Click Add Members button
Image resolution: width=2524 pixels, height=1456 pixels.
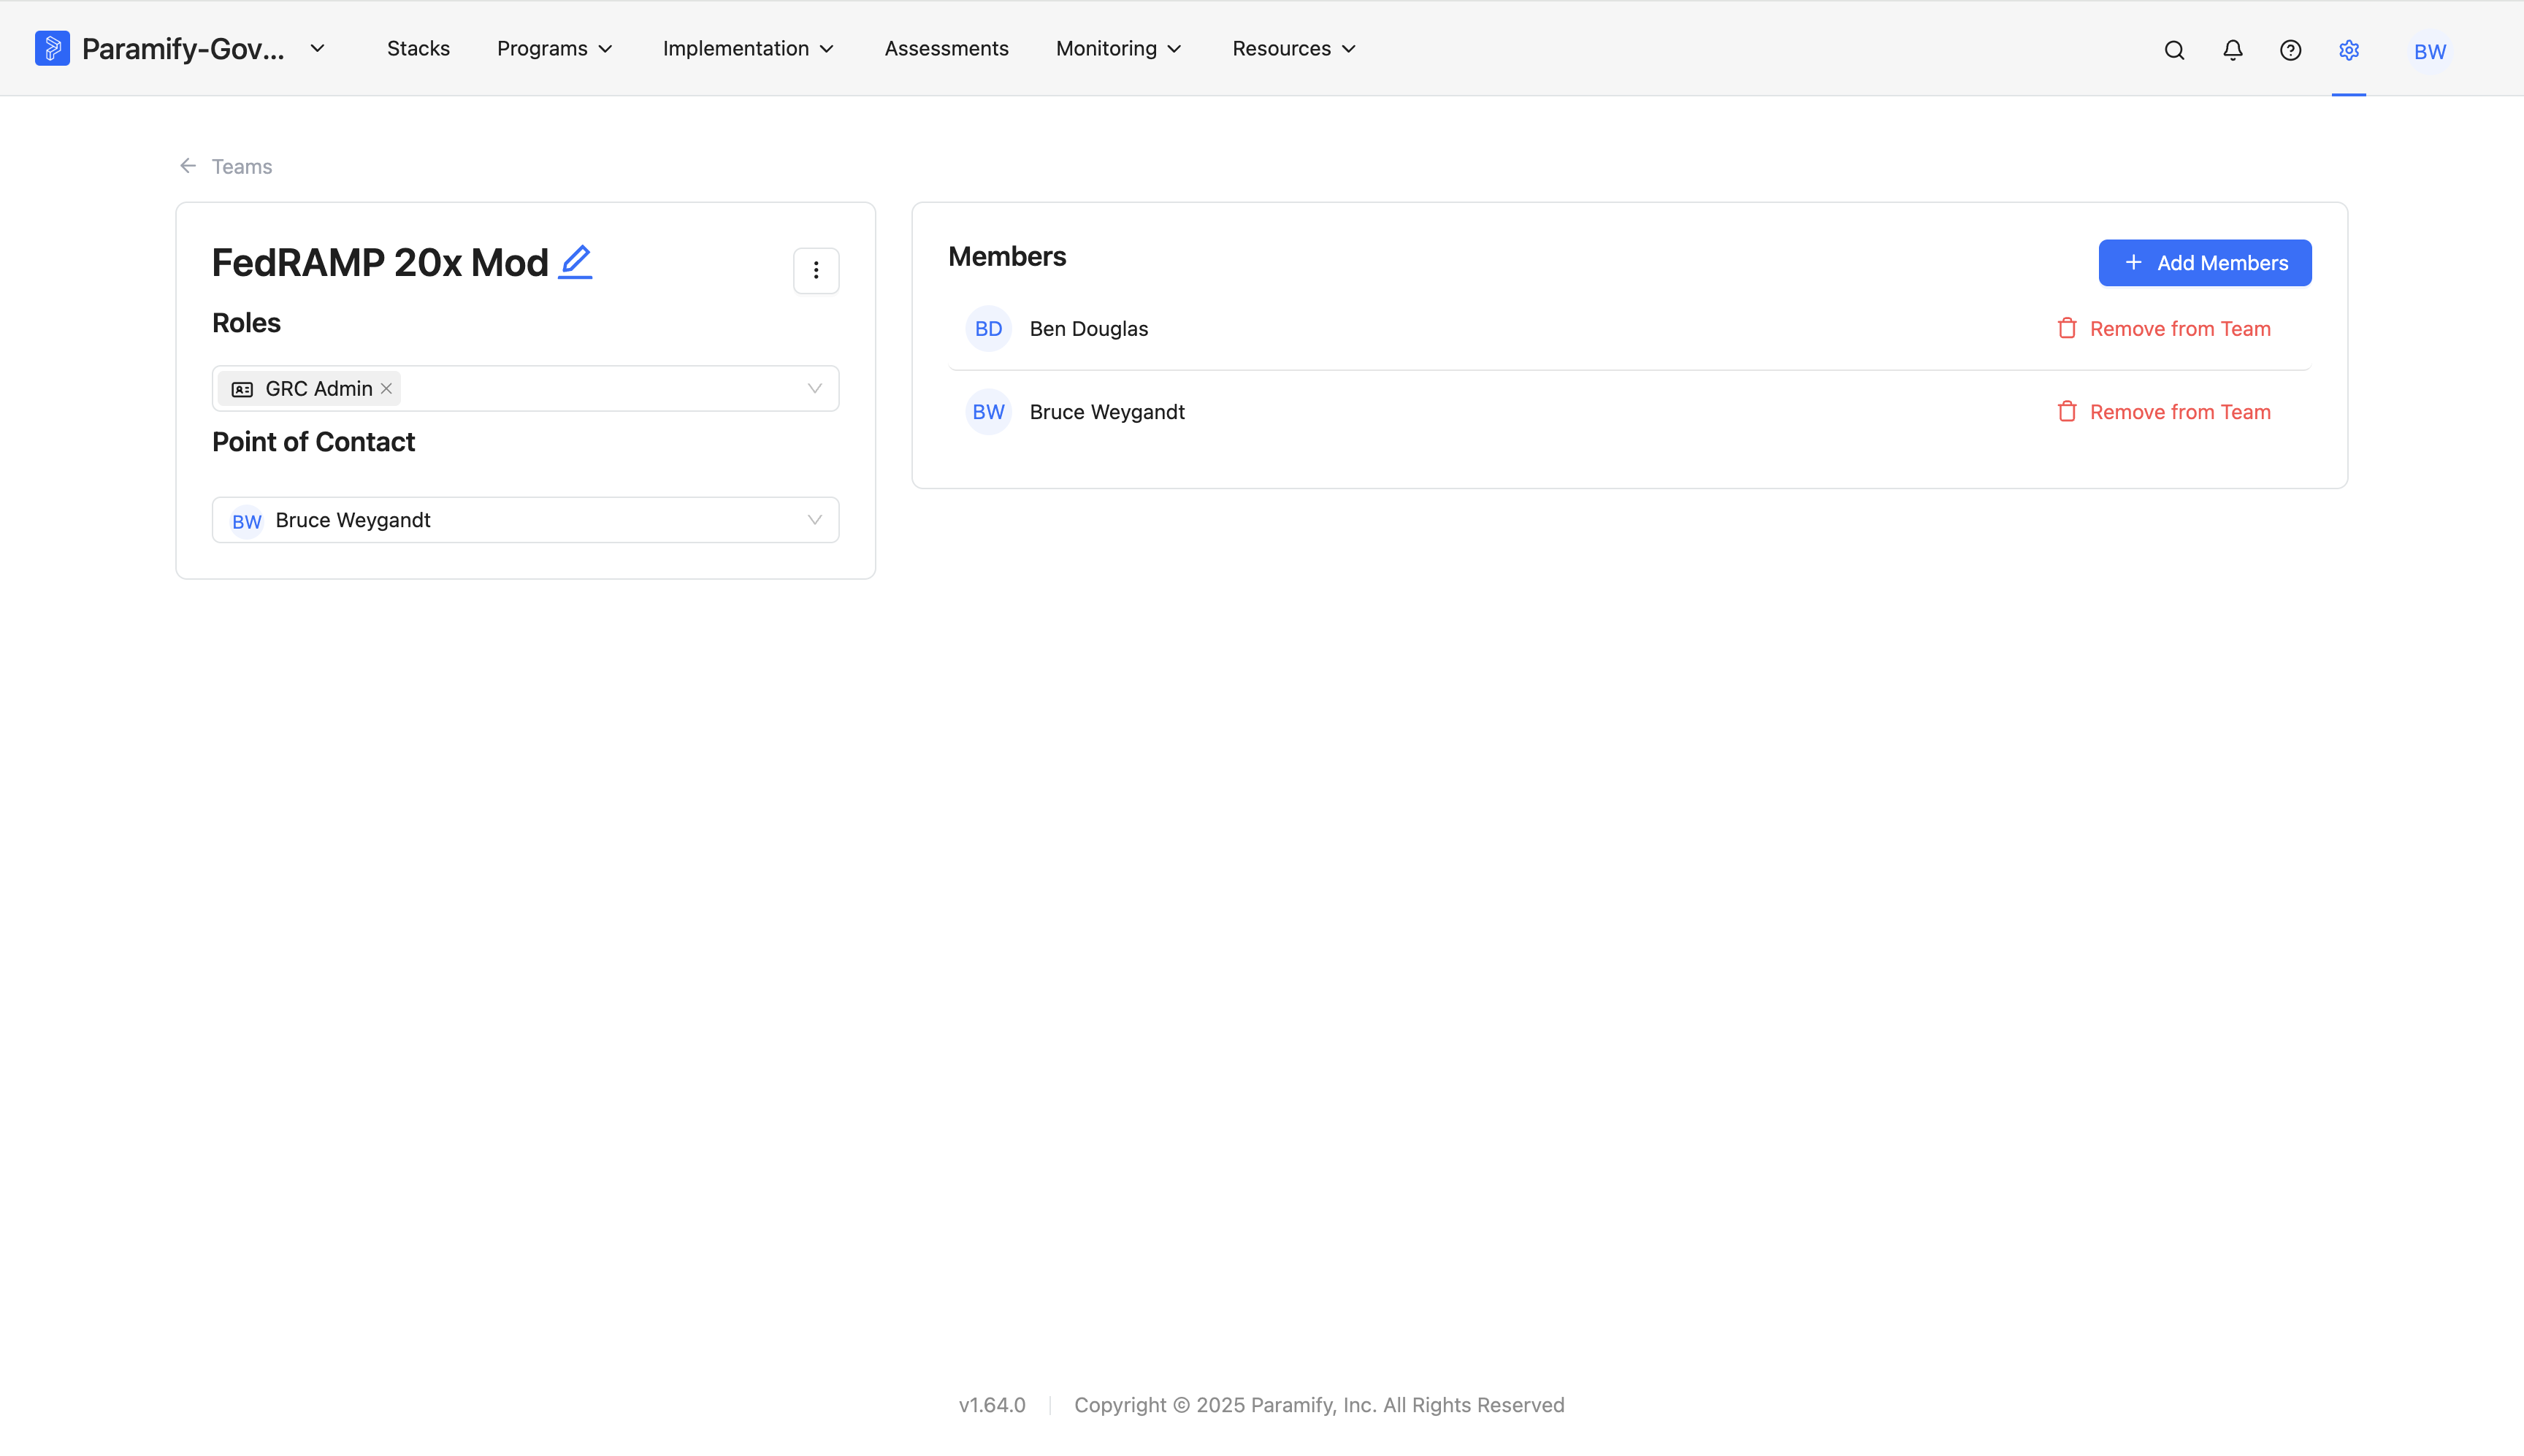click(x=2204, y=262)
